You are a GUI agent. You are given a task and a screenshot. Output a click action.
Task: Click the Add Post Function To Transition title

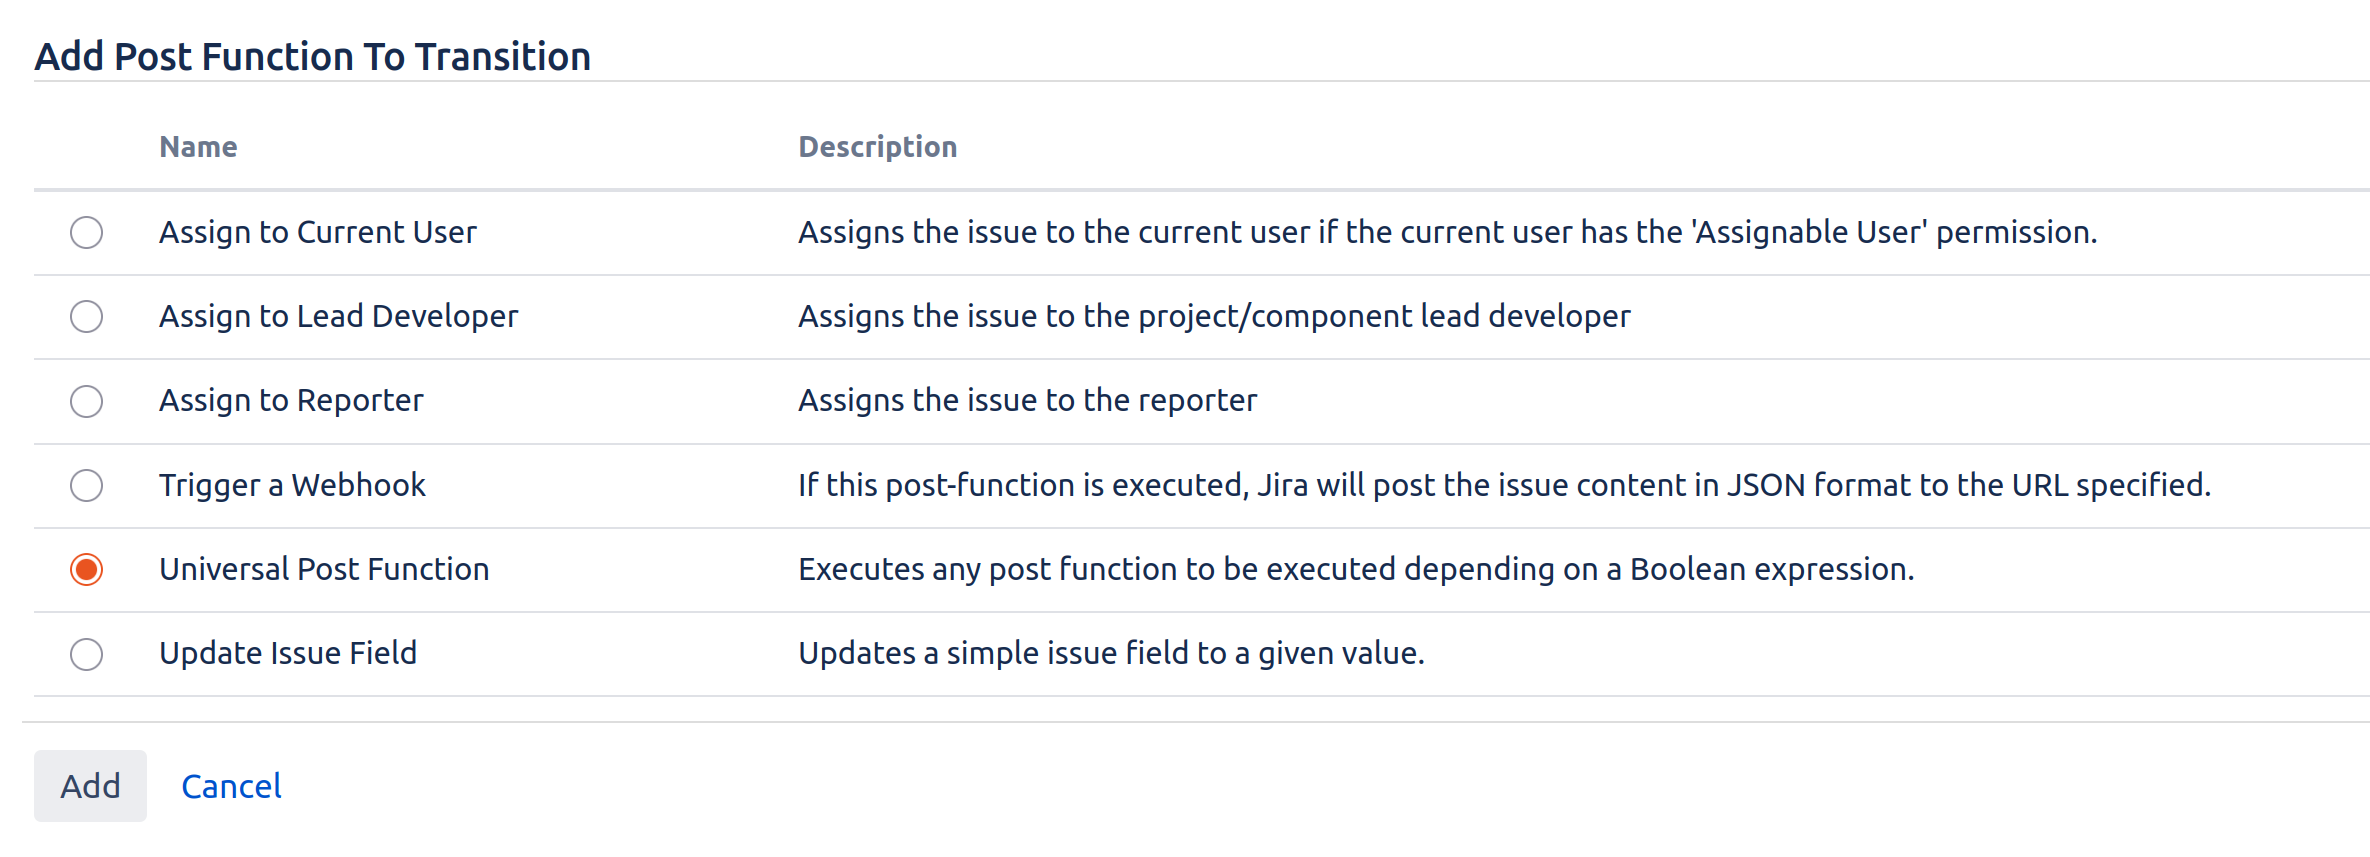(312, 56)
